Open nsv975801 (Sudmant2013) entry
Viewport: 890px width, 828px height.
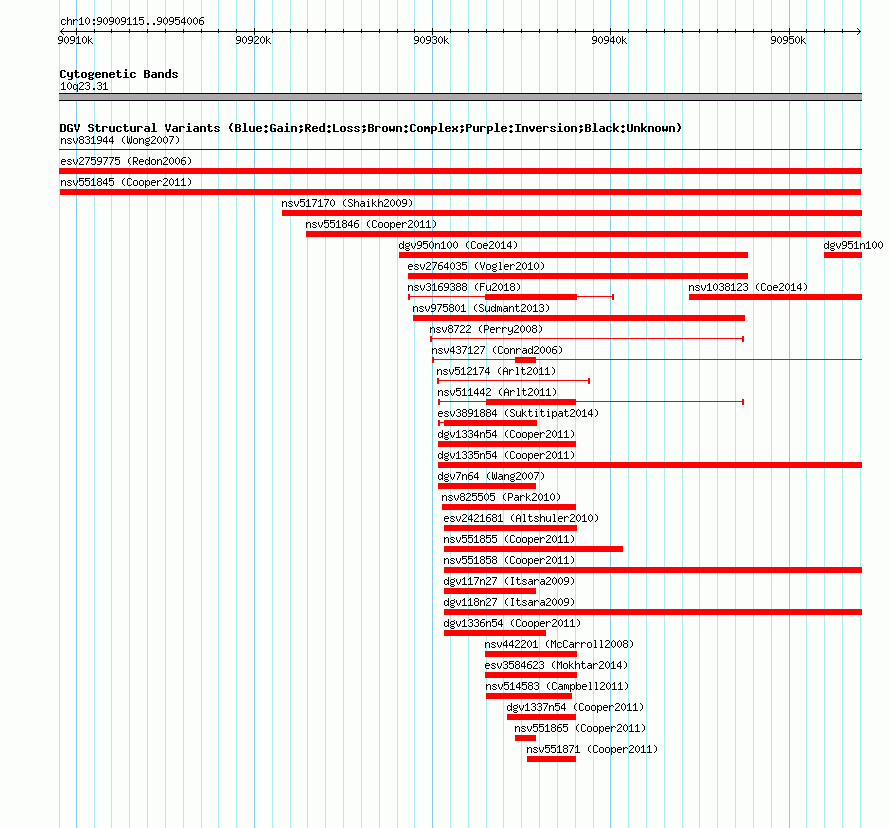point(481,308)
